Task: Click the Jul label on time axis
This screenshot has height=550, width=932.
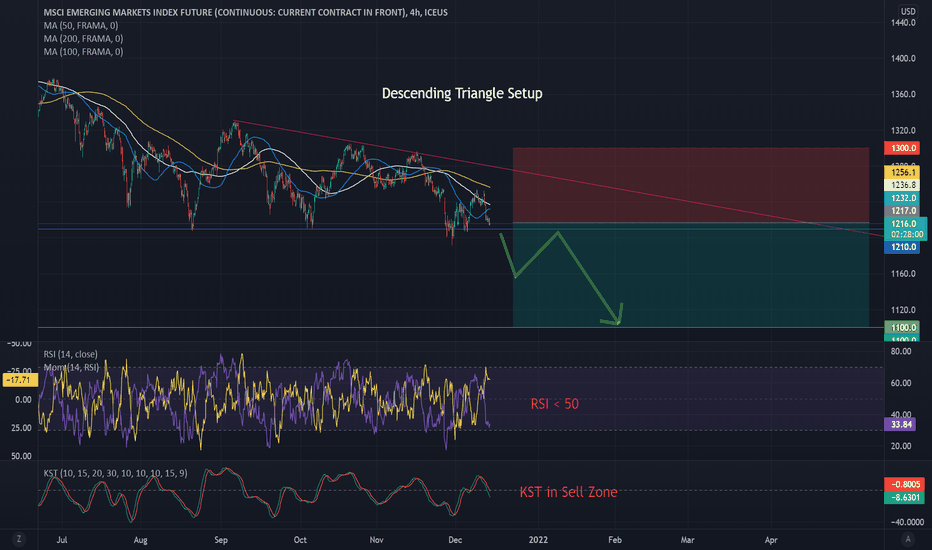Action: click(x=62, y=540)
